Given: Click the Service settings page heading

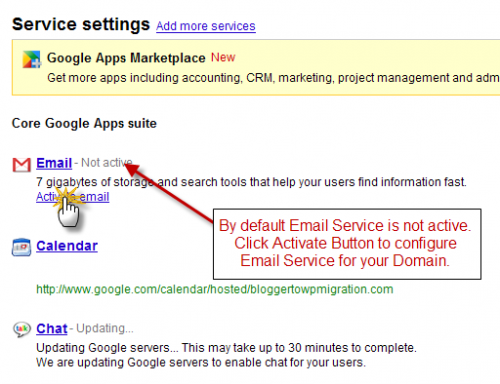Looking at the screenshot, I should (x=81, y=24).
